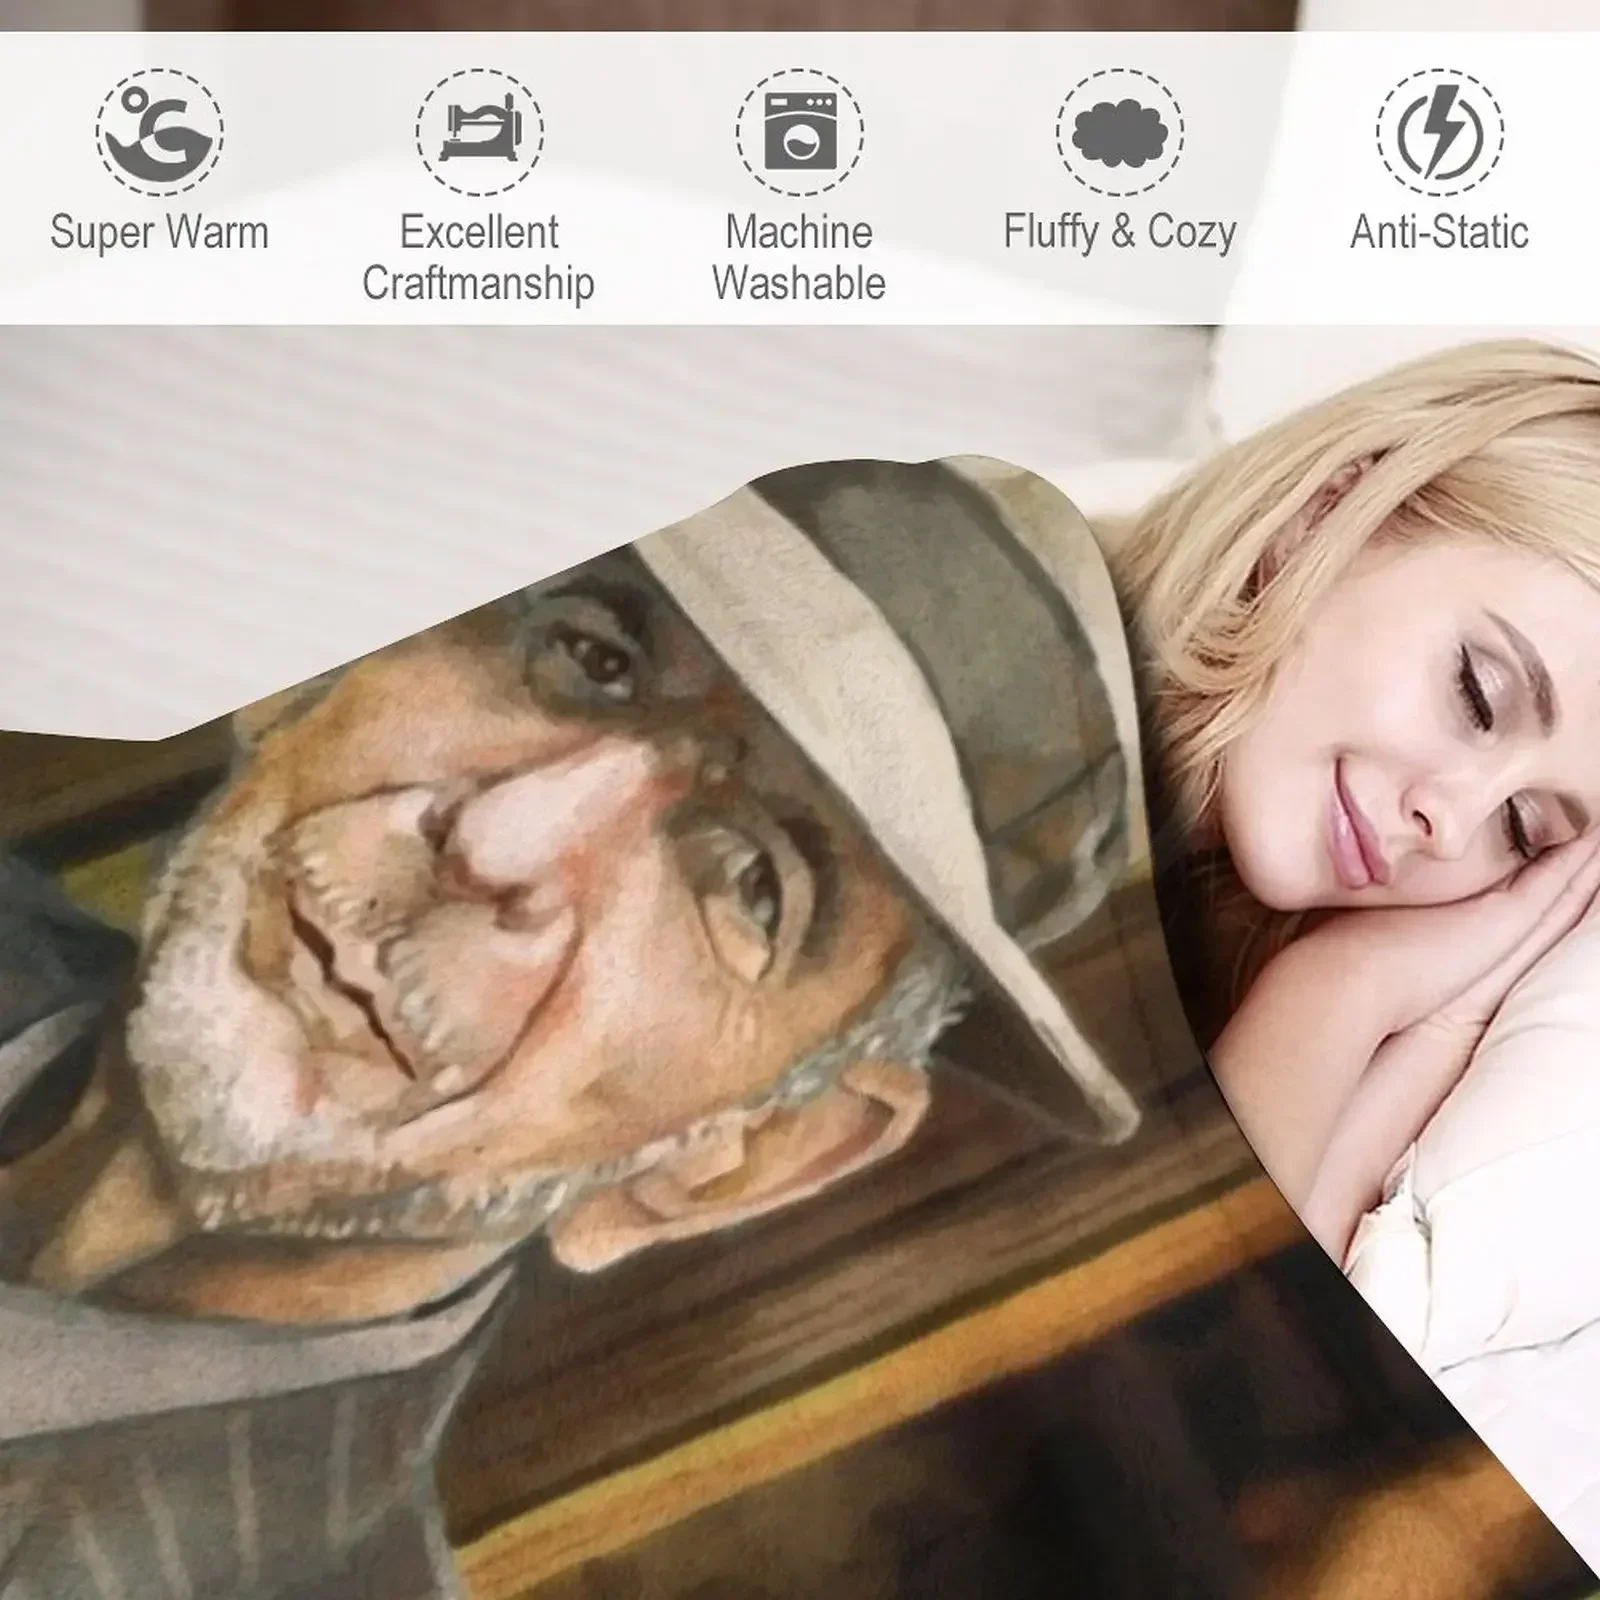The image size is (1600, 1600).
Task: Click the sewing machine craftsmanship icon
Action: pos(480,131)
